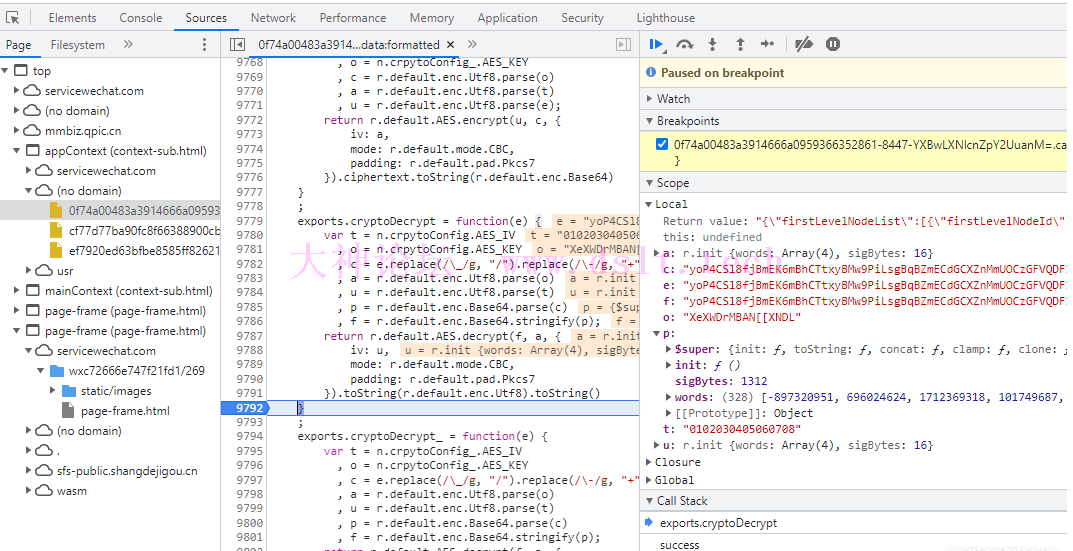Close the 0f74a00483a3914 formatted file tab

pos(450,45)
